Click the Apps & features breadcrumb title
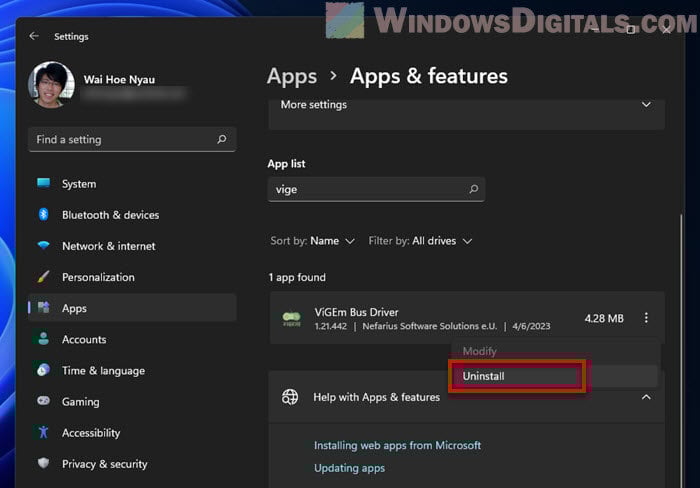The image size is (700, 488). pyautogui.click(x=429, y=76)
